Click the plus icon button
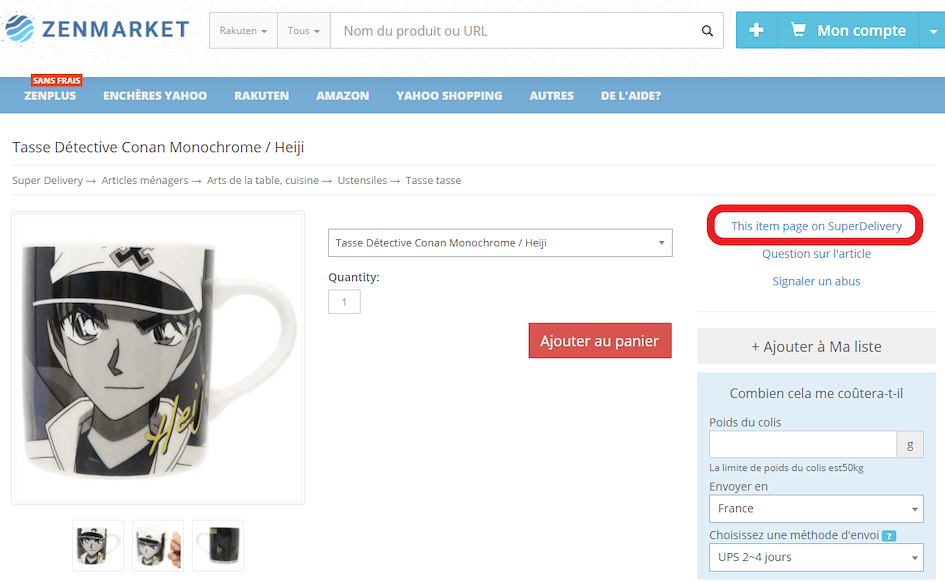 [x=756, y=30]
